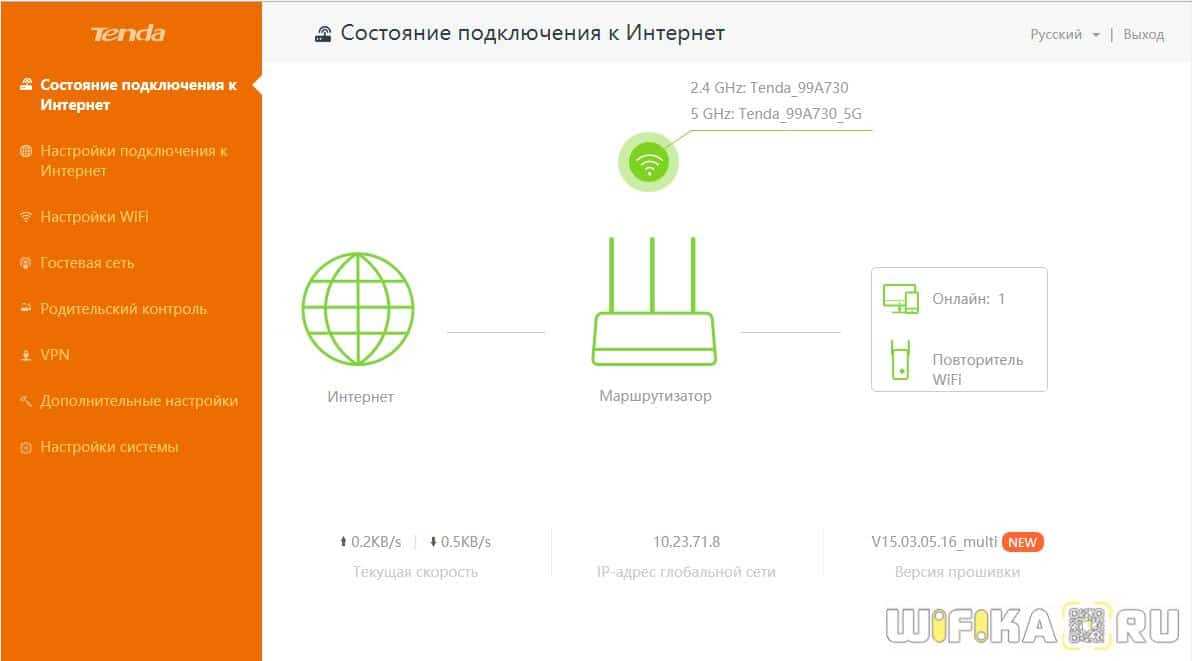Click the Выход logout link
This screenshot has width=1192, height=661.
[1143, 34]
